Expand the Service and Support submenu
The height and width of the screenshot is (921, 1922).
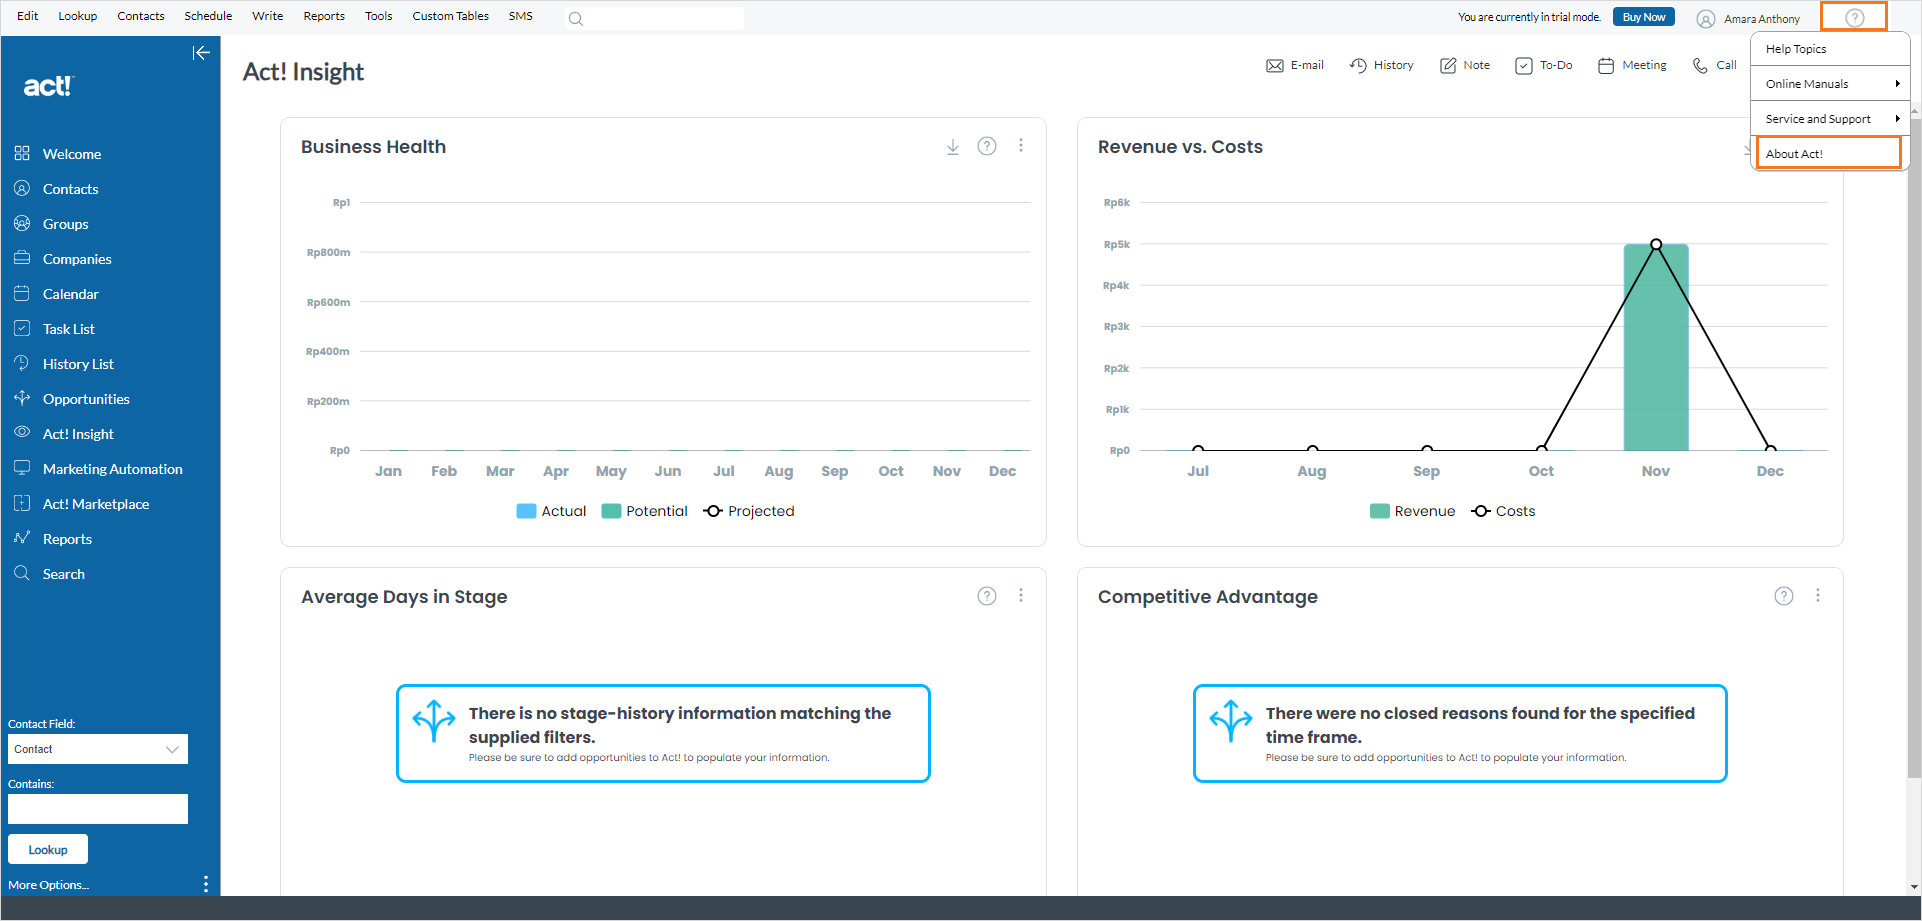pos(1830,119)
